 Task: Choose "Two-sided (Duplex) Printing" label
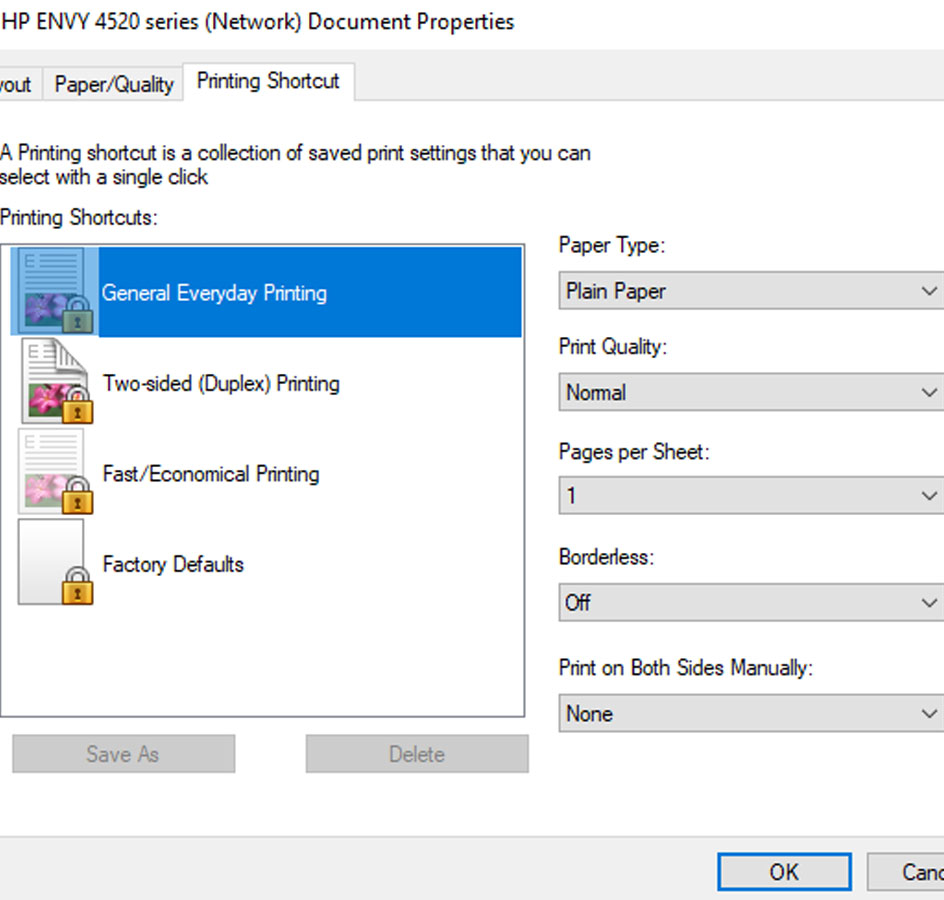(x=221, y=383)
